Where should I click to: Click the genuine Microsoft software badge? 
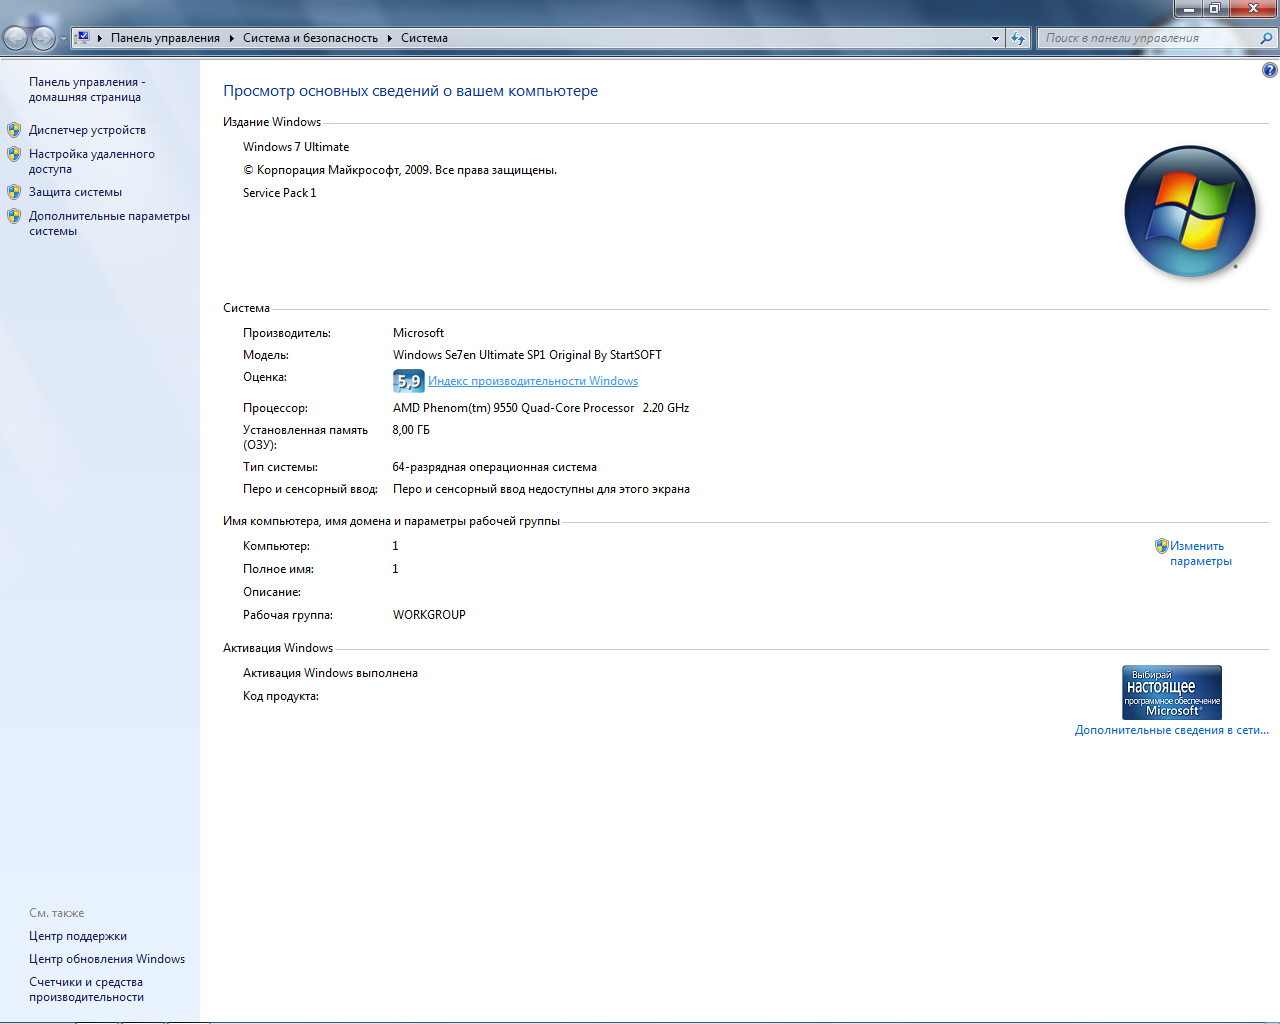(x=1172, y=692)
